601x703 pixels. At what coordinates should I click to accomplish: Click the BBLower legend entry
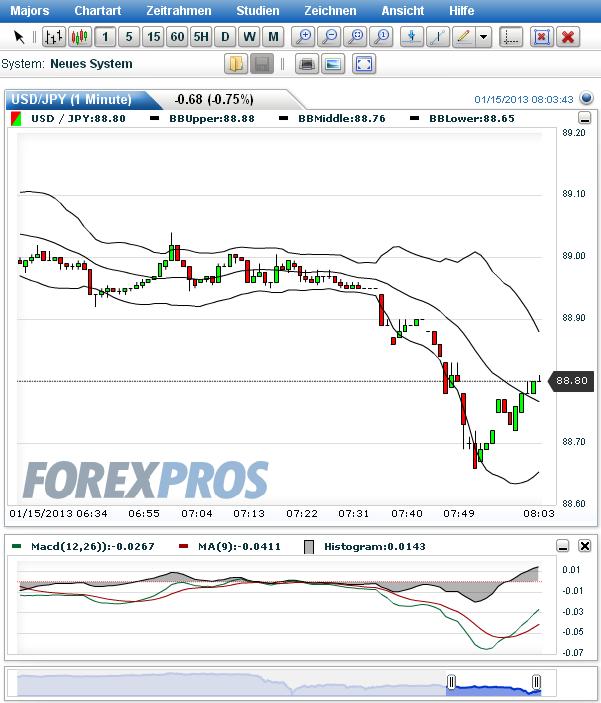pos(462,119)
